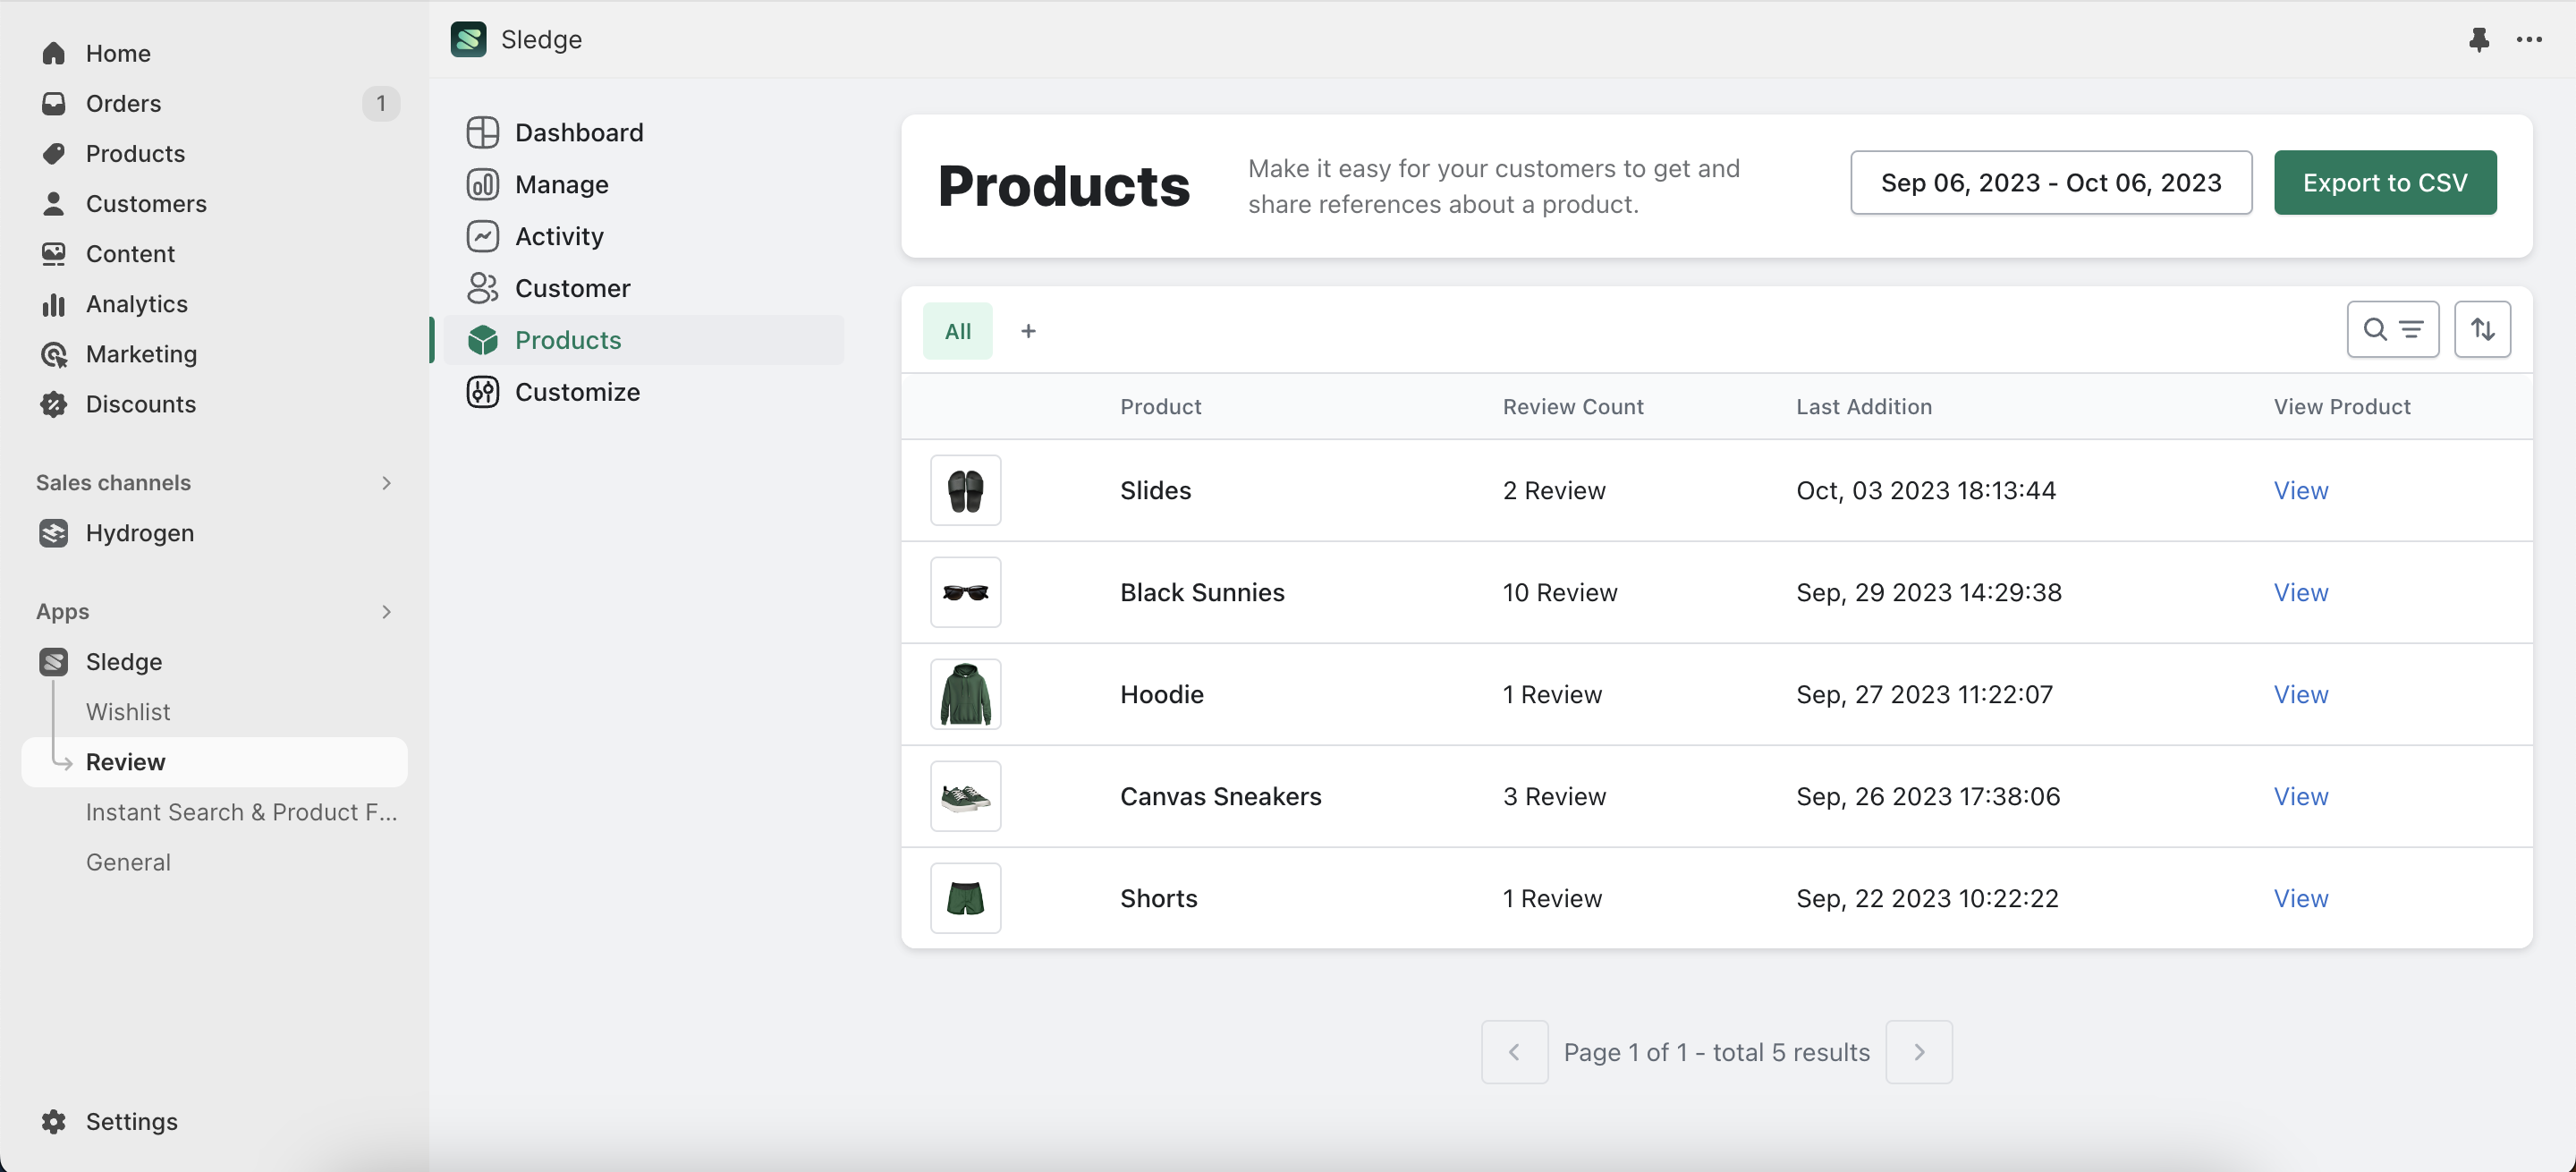Image resolution: width=2576 pixels, height=1172 pixels.
Task: Open Customize settings in Sledge menu
Action: [577, 392]
